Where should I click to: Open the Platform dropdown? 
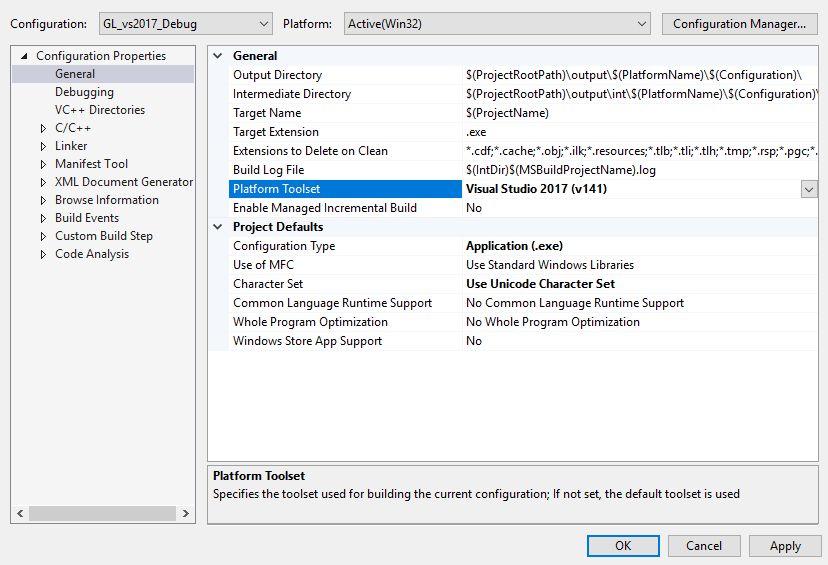[641, 24]
